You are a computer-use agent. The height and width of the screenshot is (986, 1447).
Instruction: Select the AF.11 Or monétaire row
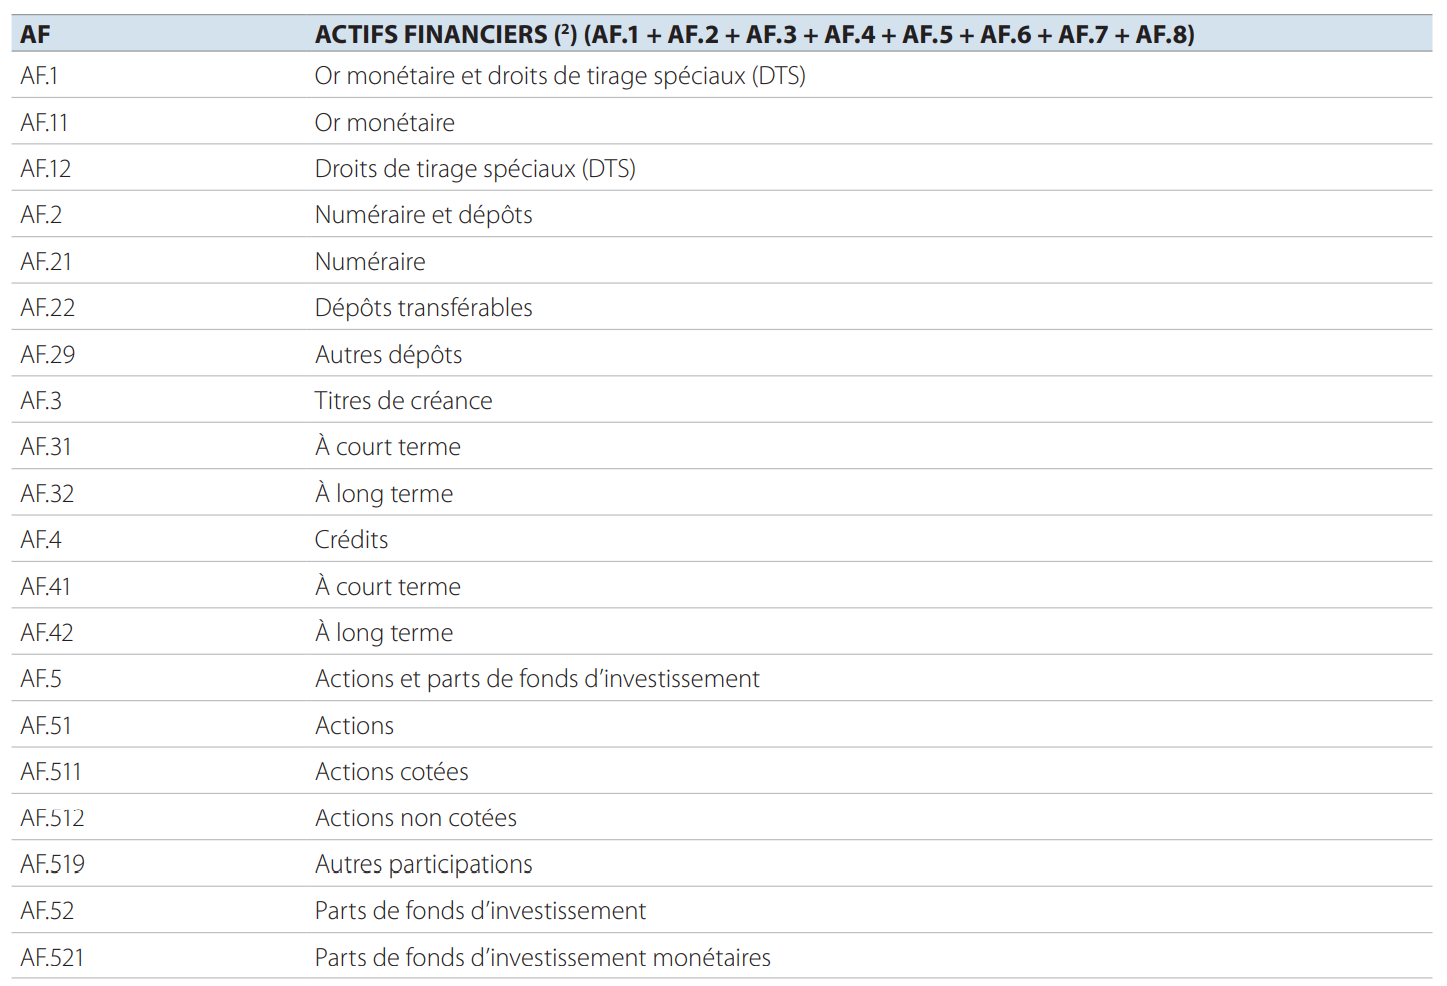(x=385, y=123)
